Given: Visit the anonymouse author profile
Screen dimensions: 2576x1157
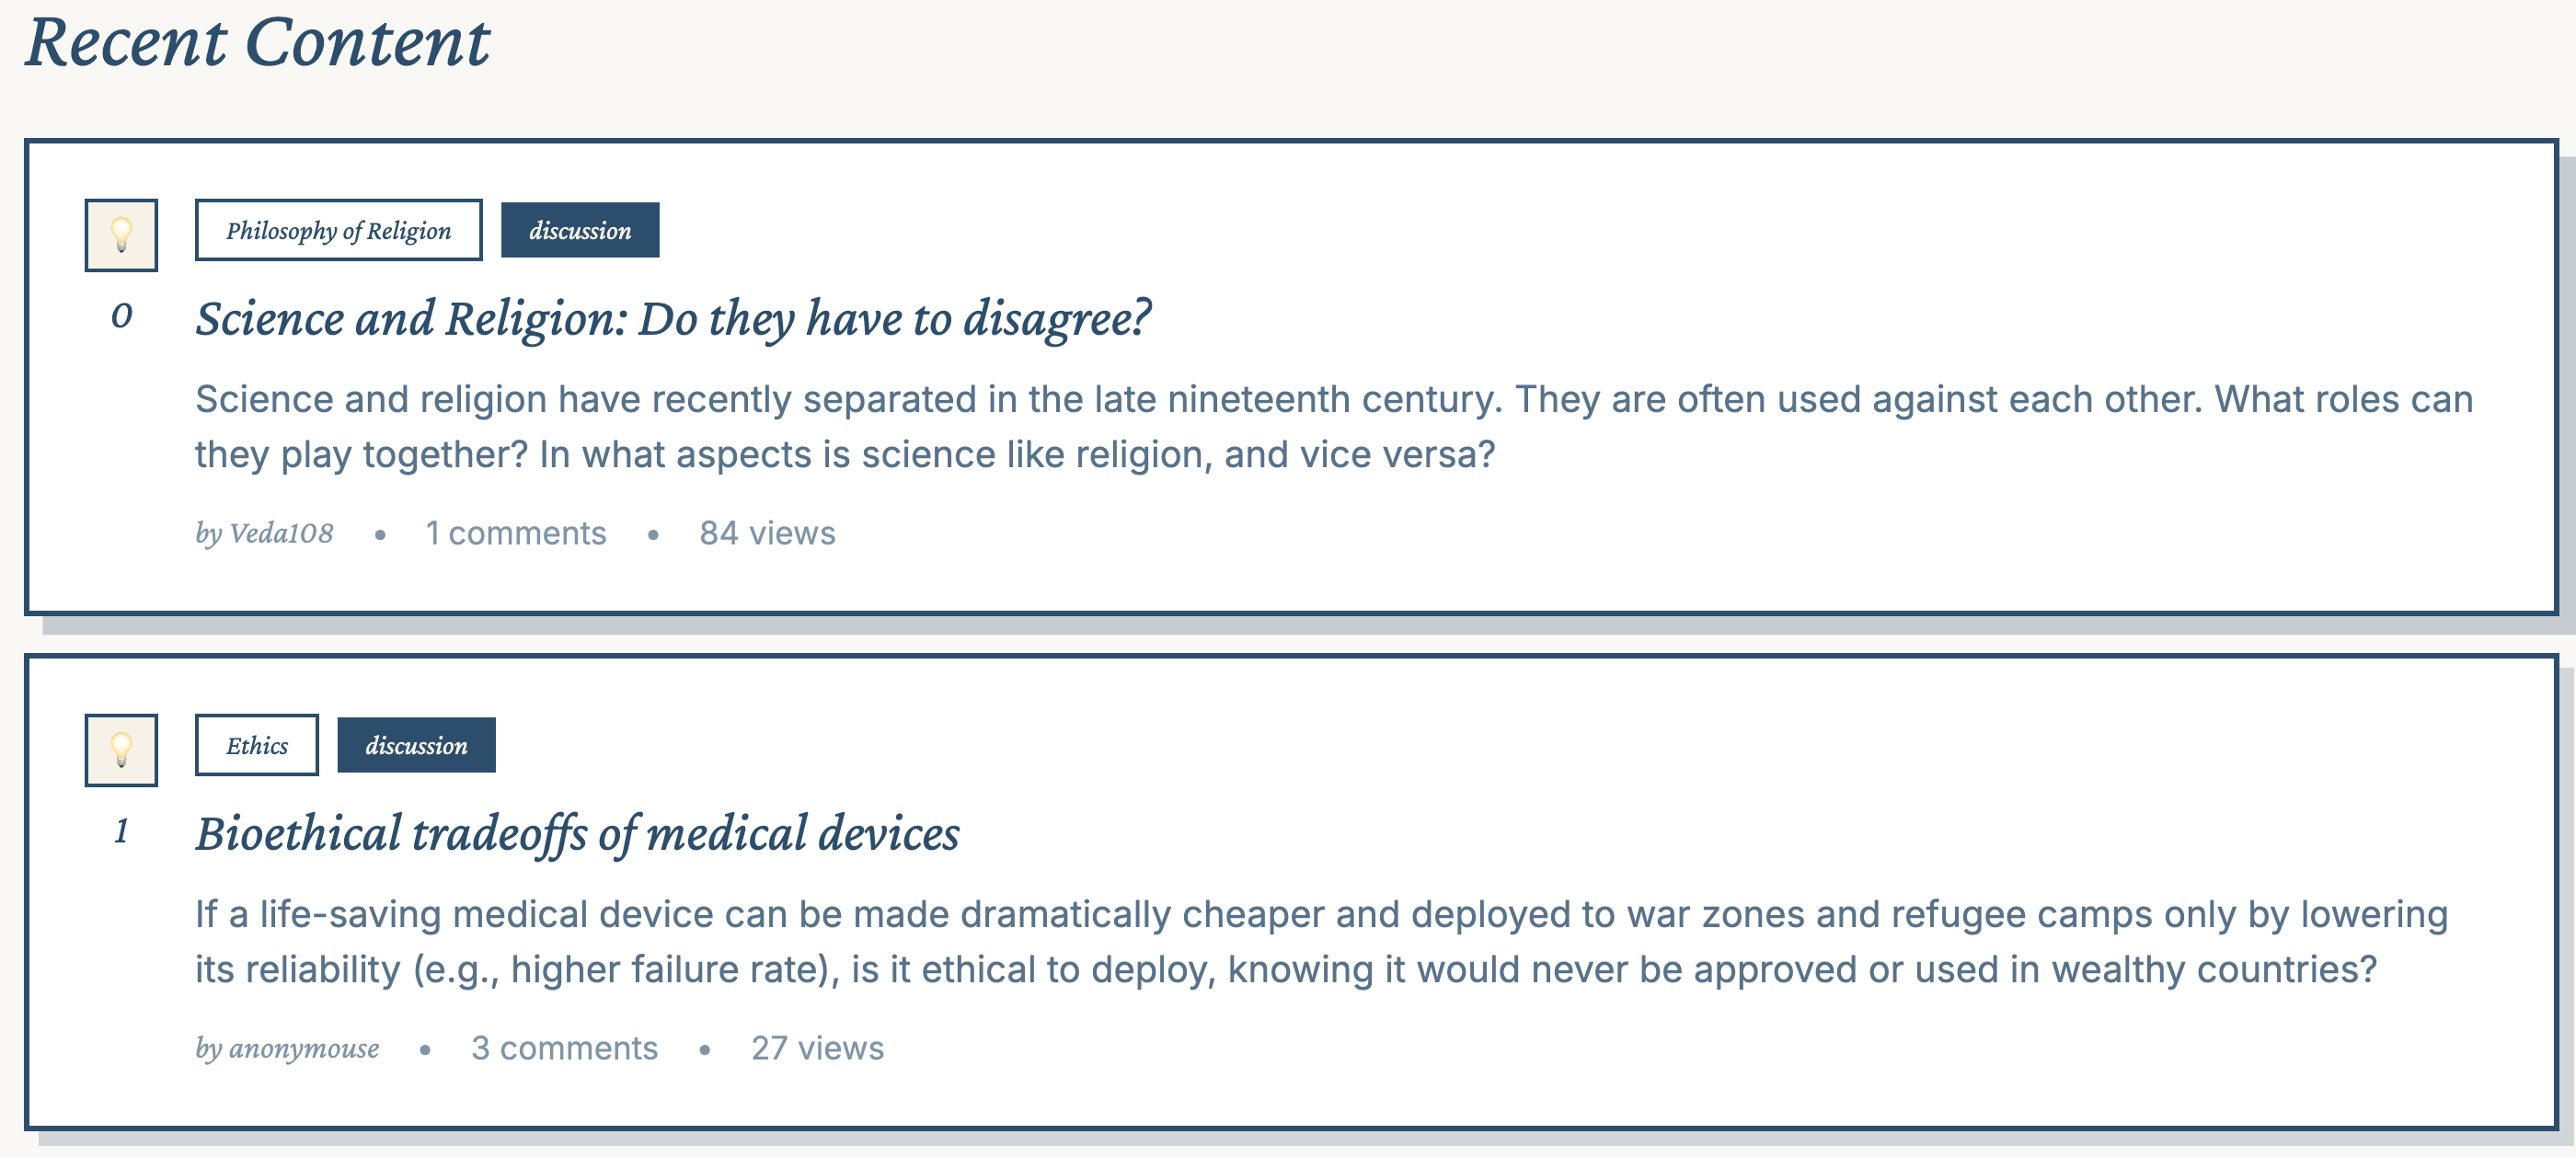Looking at the screenshot, I should coord(288,1048).
